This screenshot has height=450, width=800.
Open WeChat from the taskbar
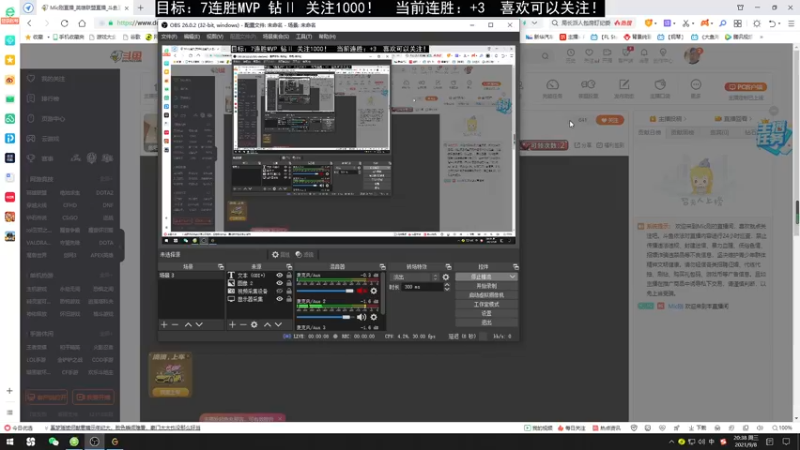tap(54, 442)
